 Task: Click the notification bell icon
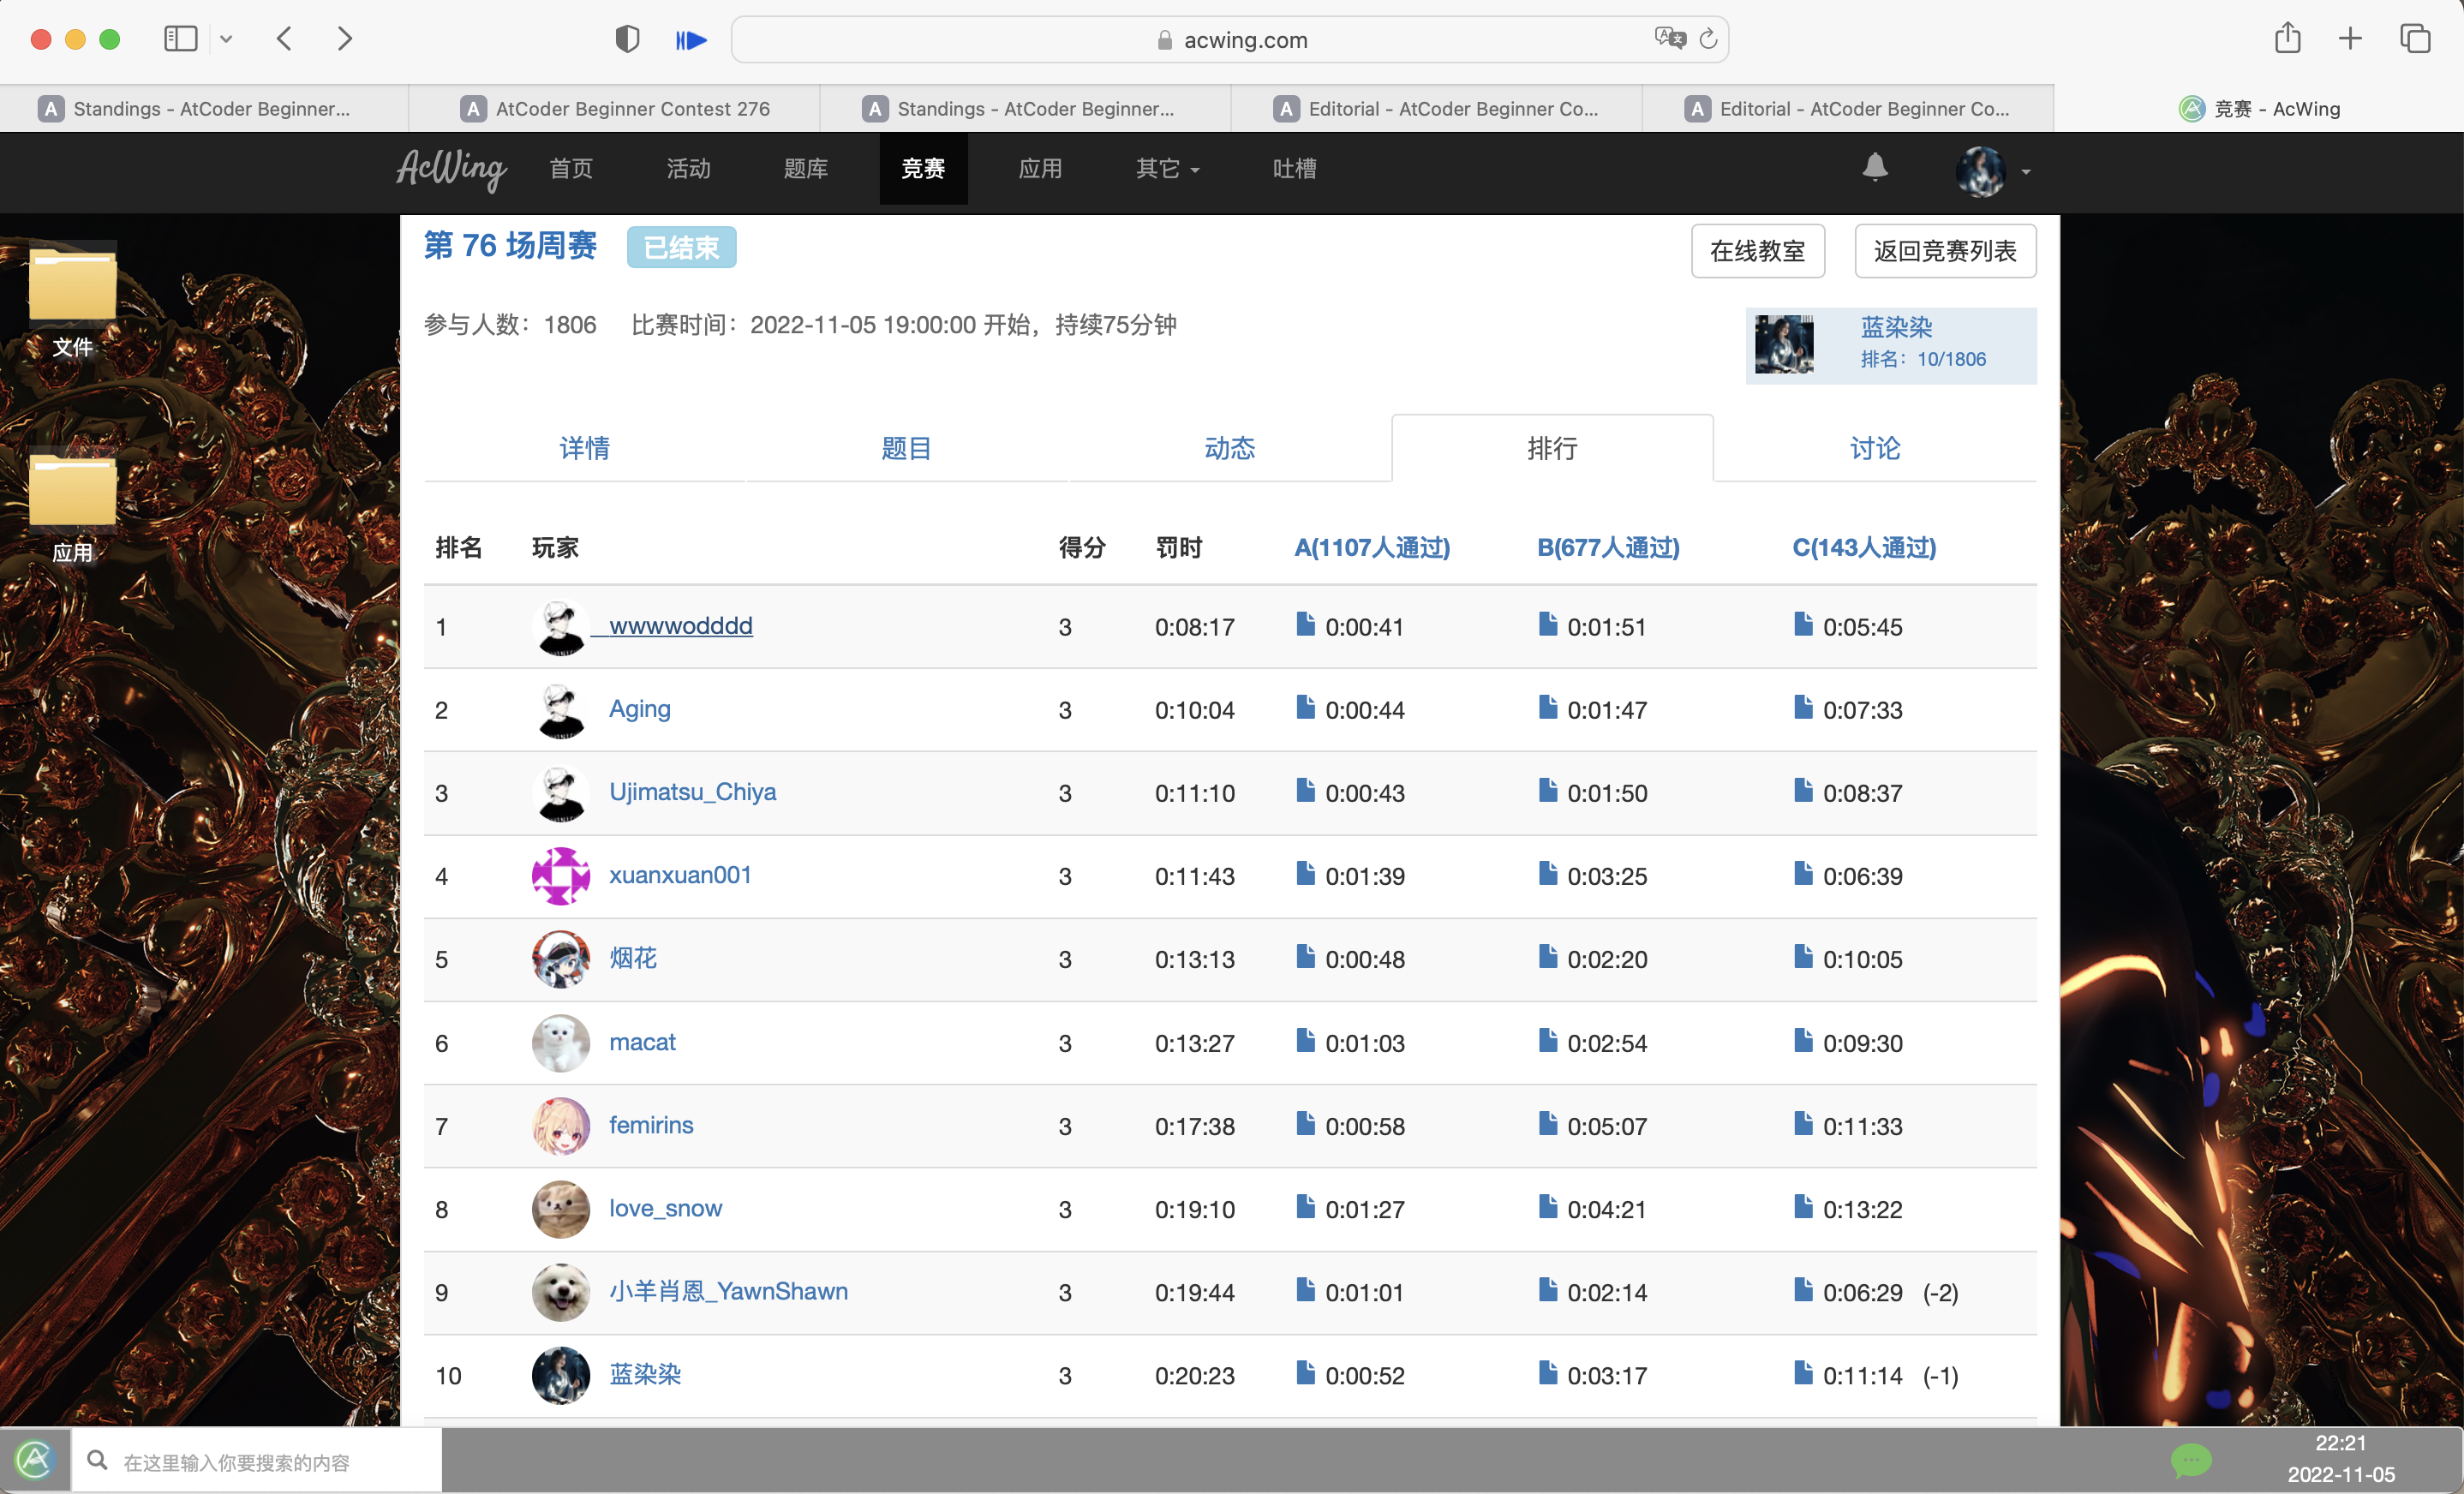[1874, 167]
